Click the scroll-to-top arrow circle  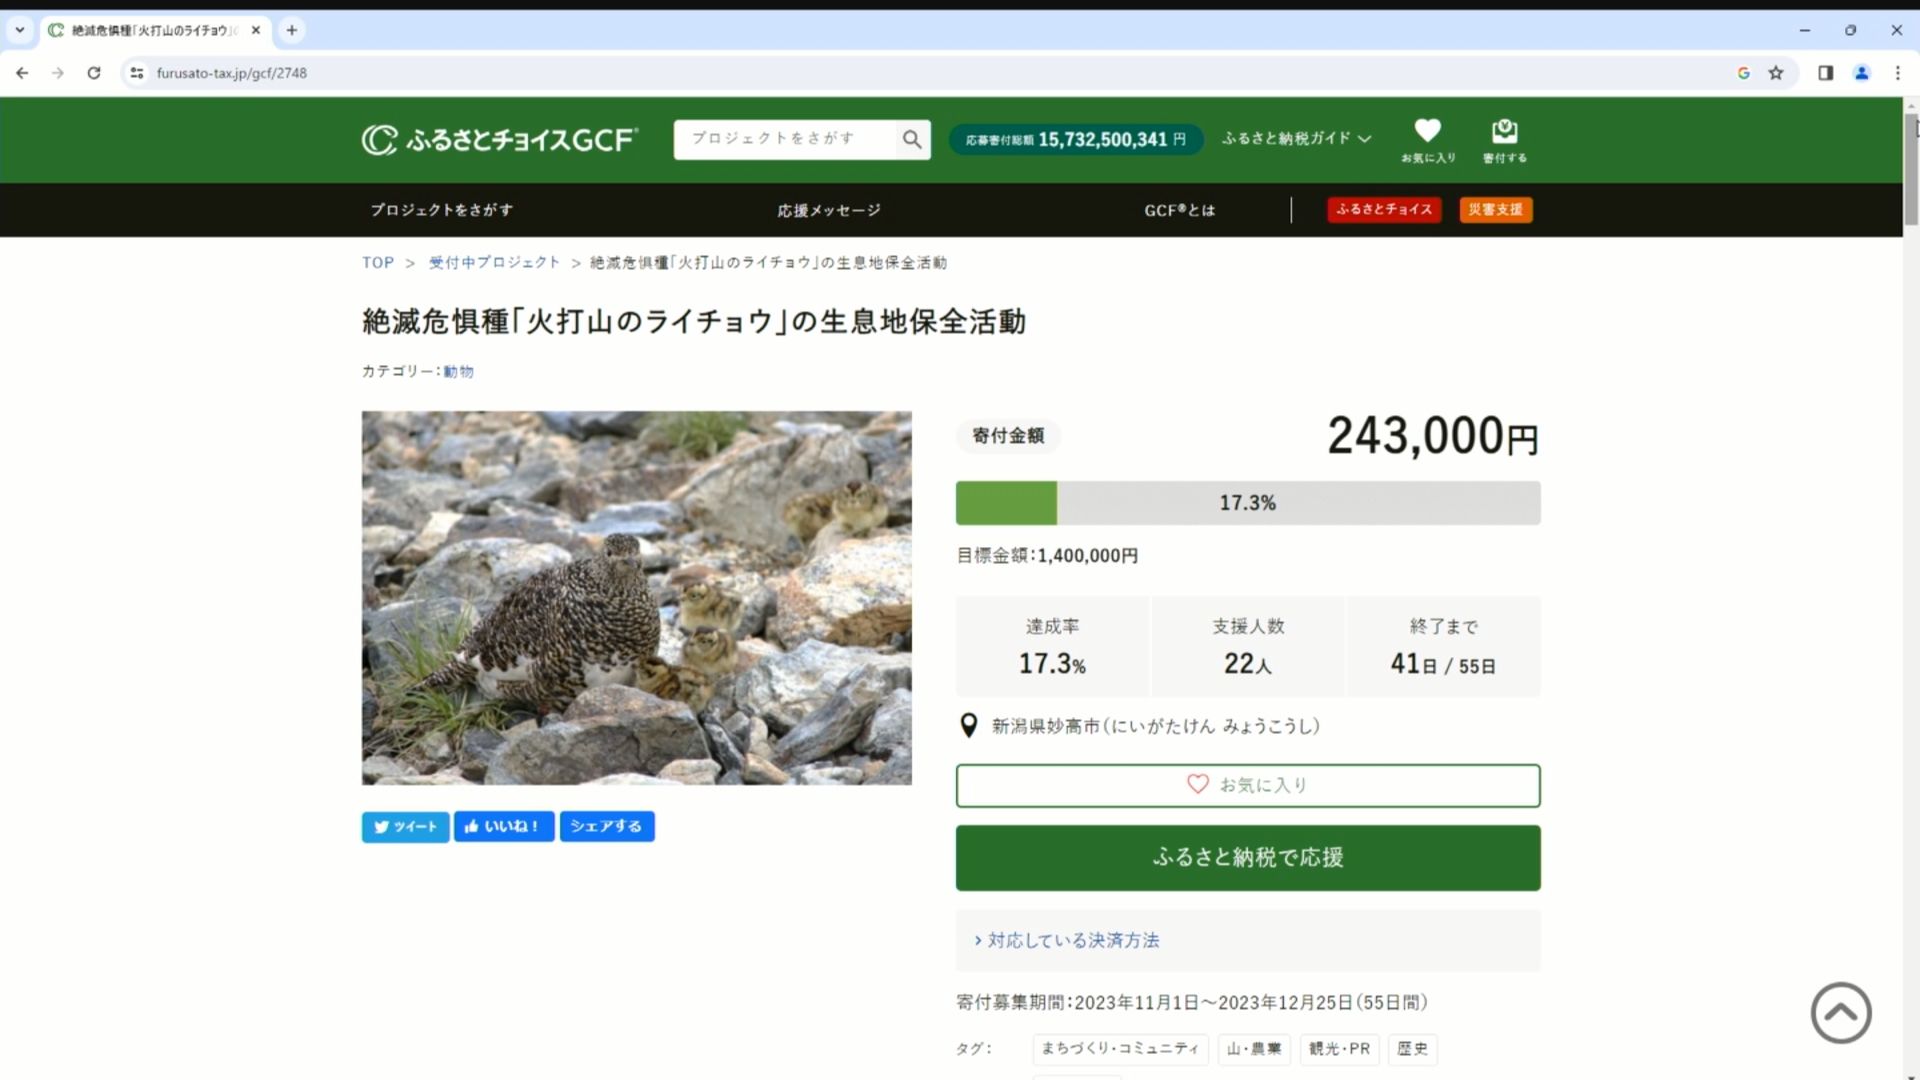pos(1840,1012)
